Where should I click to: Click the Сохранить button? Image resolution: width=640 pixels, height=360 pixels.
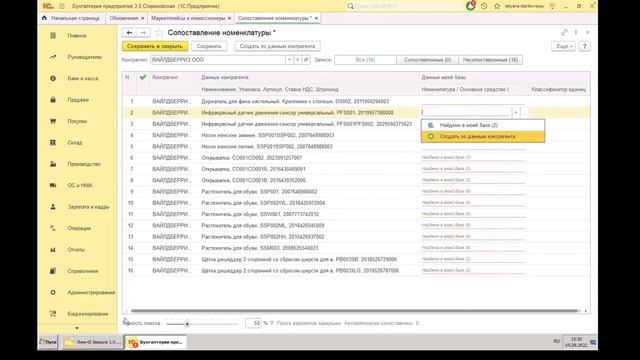coord(209,46)
